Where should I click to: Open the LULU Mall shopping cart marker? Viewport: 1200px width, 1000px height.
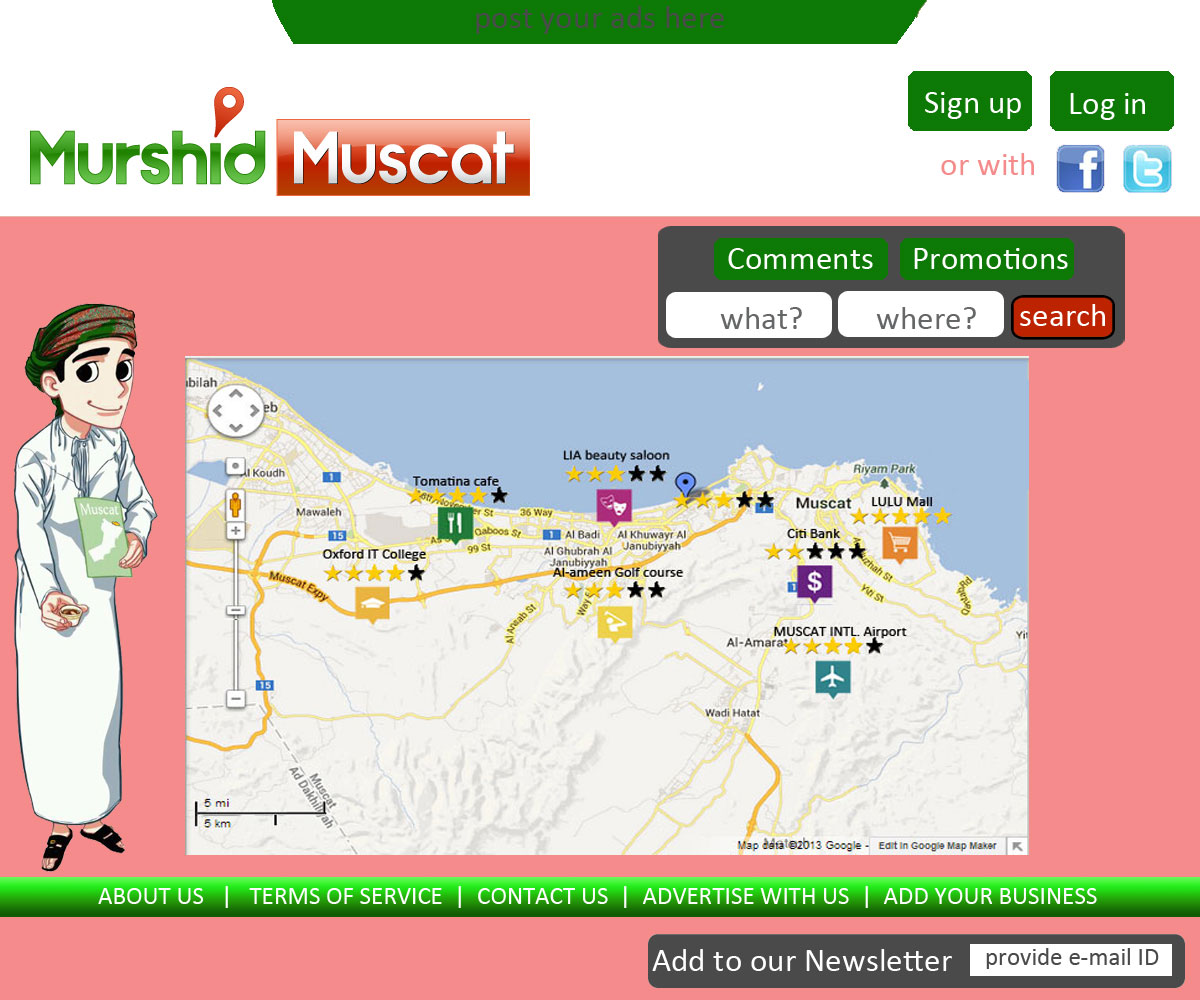[x=900, y=544]
